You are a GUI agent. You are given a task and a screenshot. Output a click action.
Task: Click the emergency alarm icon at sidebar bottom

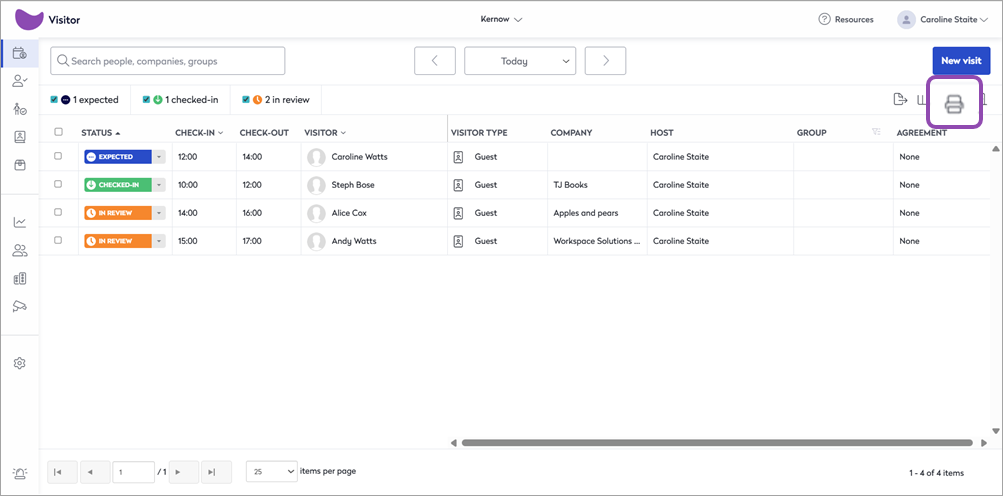[x=19, y=473]
